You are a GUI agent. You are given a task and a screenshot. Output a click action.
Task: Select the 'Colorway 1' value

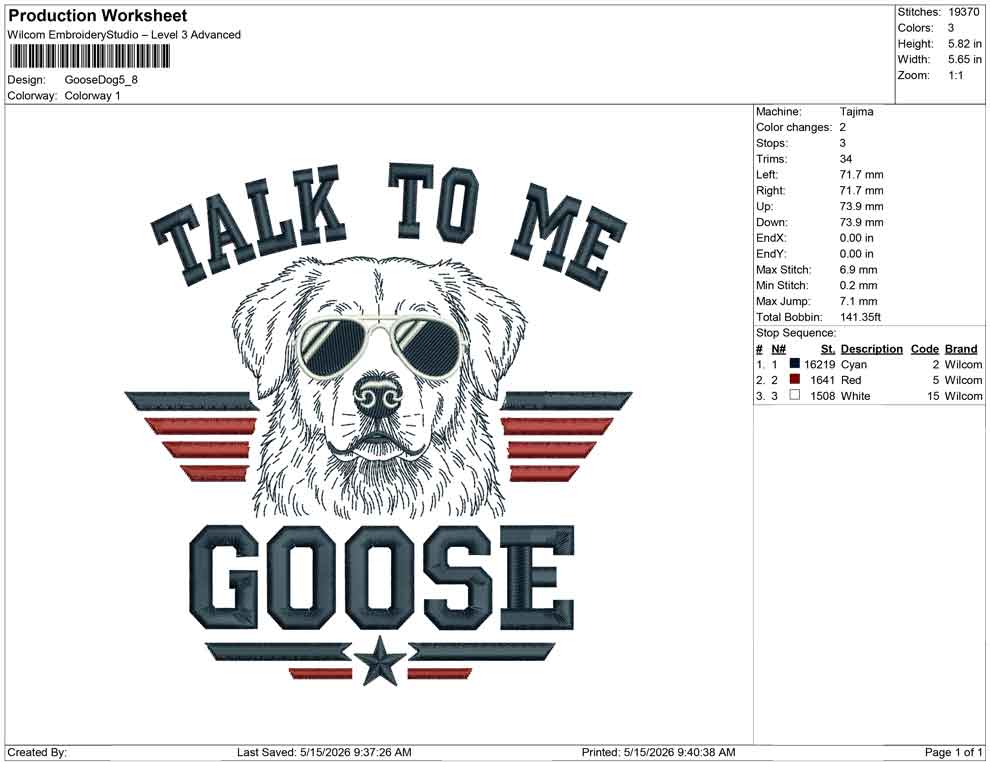click(x=92, y=96)
